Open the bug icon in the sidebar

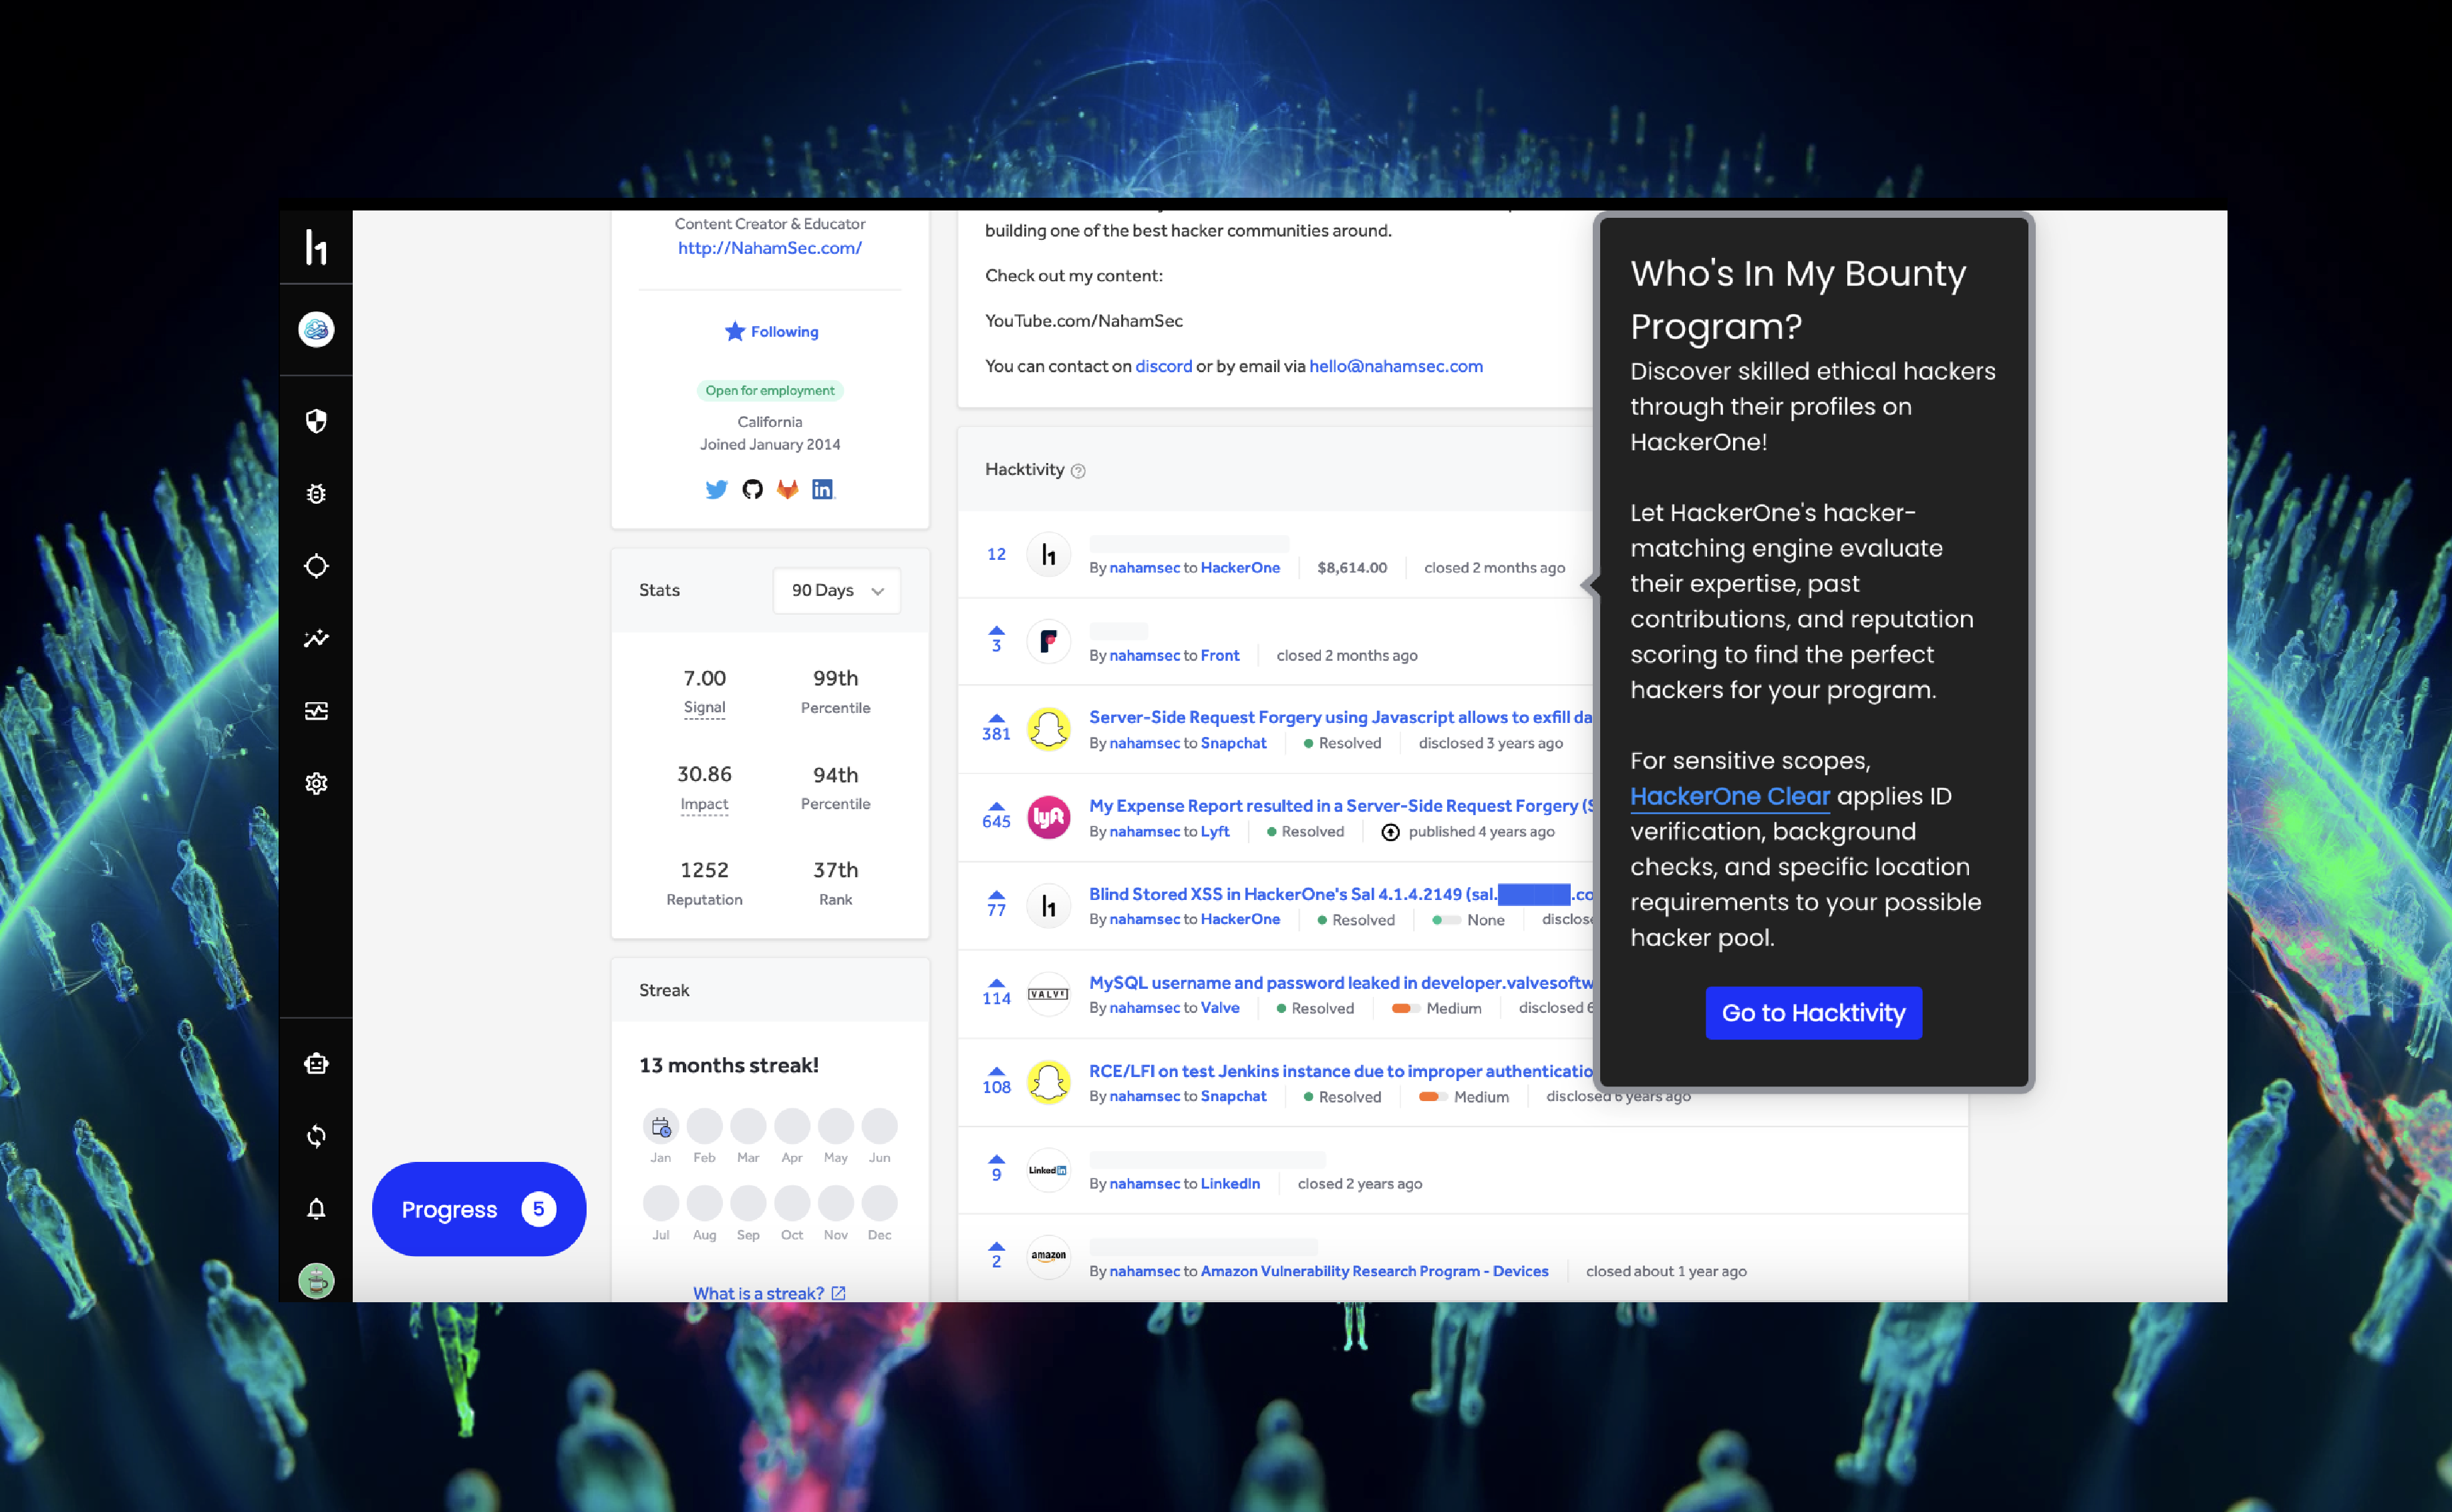316,494
